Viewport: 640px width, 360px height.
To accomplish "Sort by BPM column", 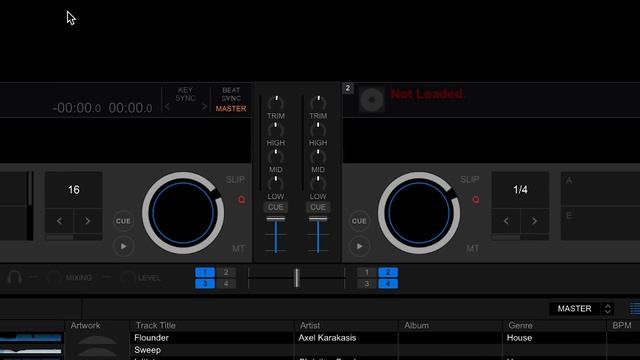I will [623, 325].
